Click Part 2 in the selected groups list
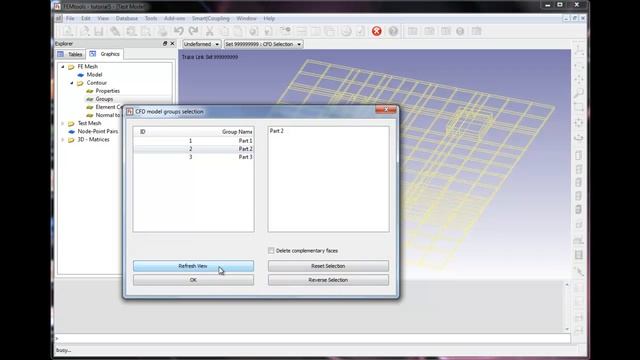640x360 pixels. 277,131
